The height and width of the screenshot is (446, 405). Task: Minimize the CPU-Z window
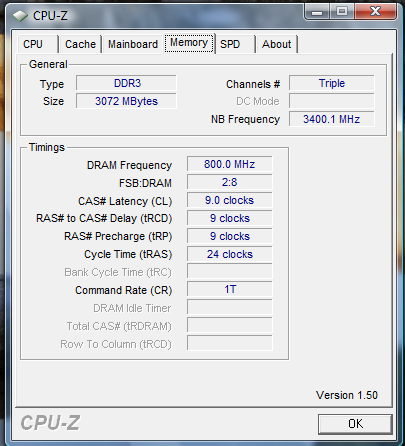click(317, 12)
